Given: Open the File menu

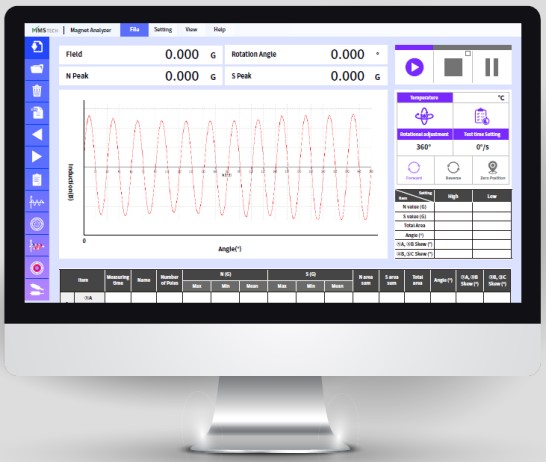Looking at the screenshot, I should [x=134, y=30].
